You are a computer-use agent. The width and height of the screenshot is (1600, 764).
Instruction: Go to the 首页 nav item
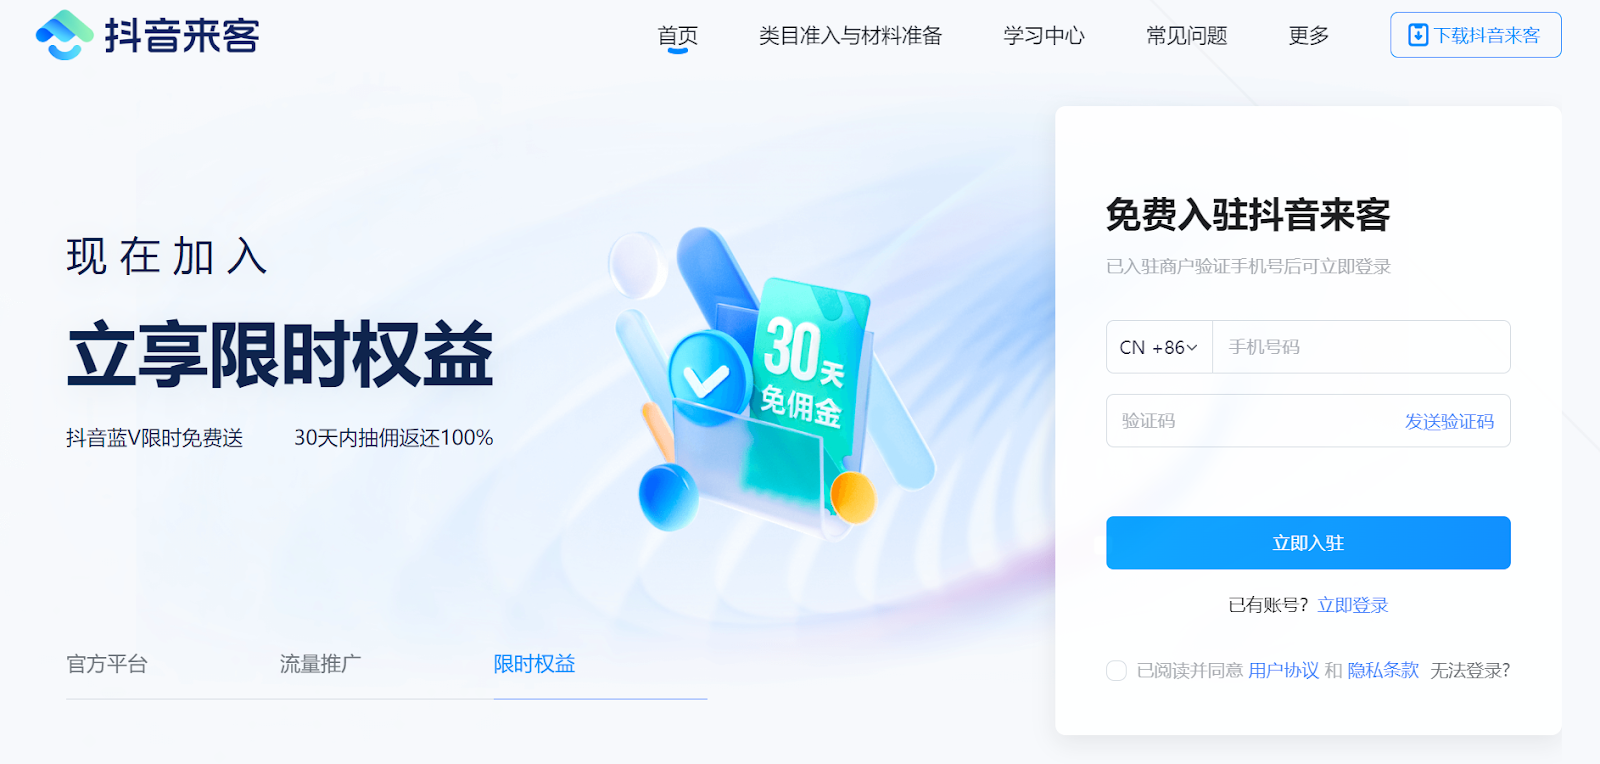pos(677,36)
